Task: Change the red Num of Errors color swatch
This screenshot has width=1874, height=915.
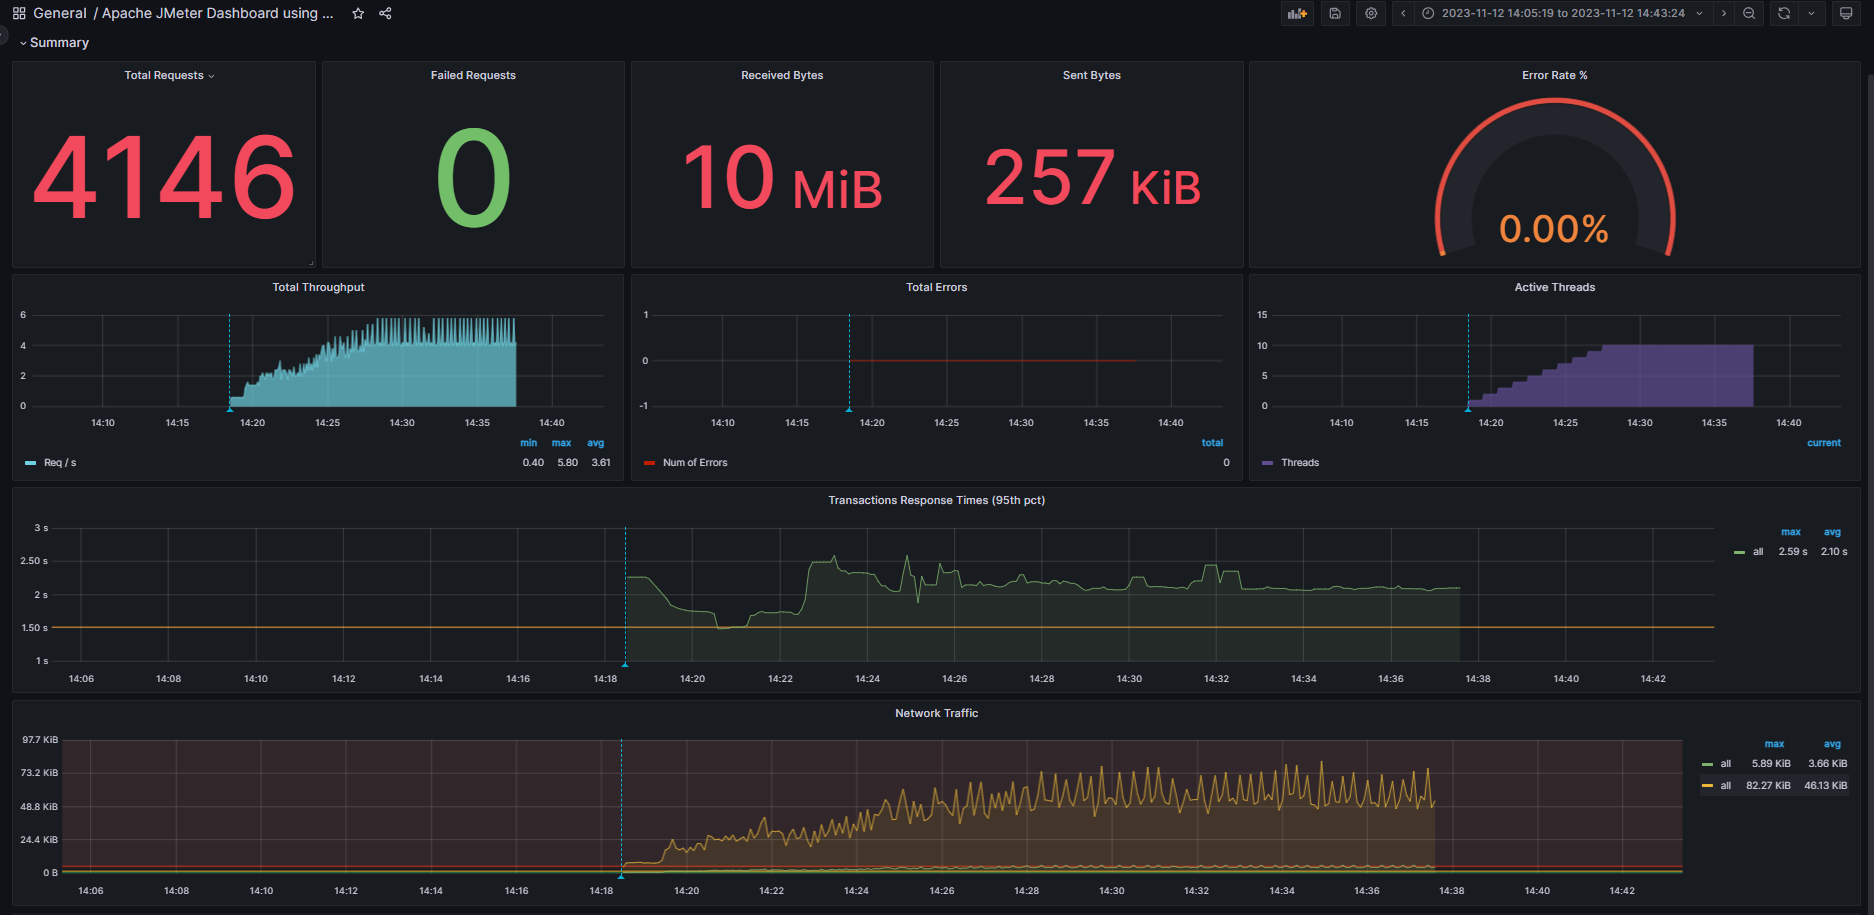Action: 649,463
